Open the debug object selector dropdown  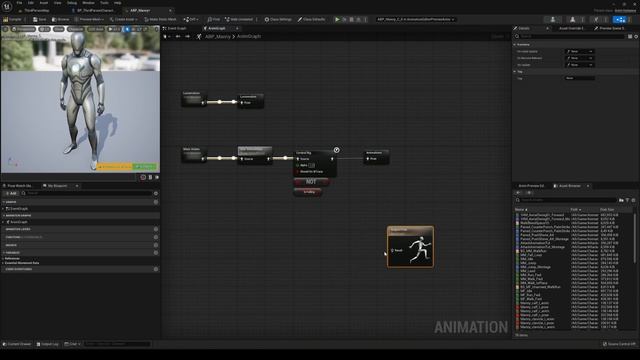(x=416, y=19)
